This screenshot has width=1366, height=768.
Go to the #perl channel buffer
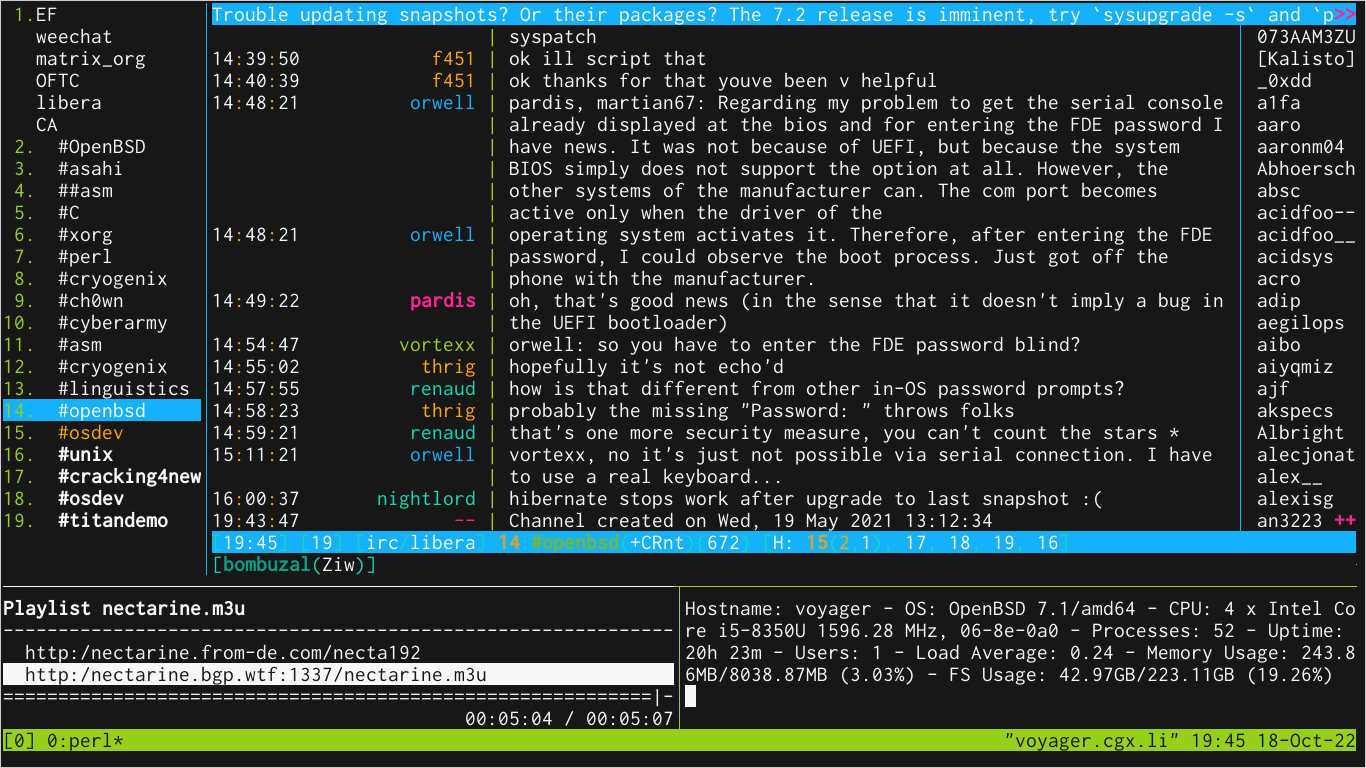pos(85,257)
